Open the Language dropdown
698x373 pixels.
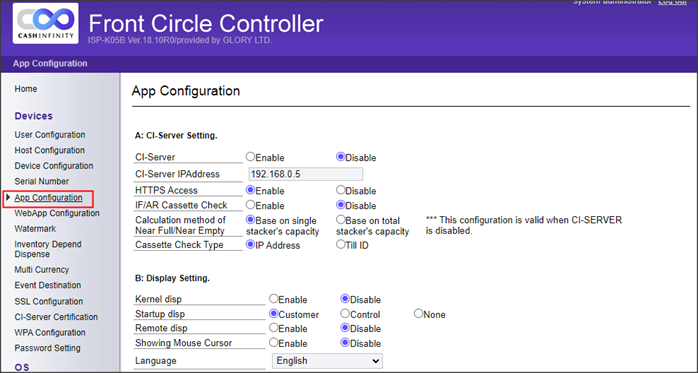point(327,361)
